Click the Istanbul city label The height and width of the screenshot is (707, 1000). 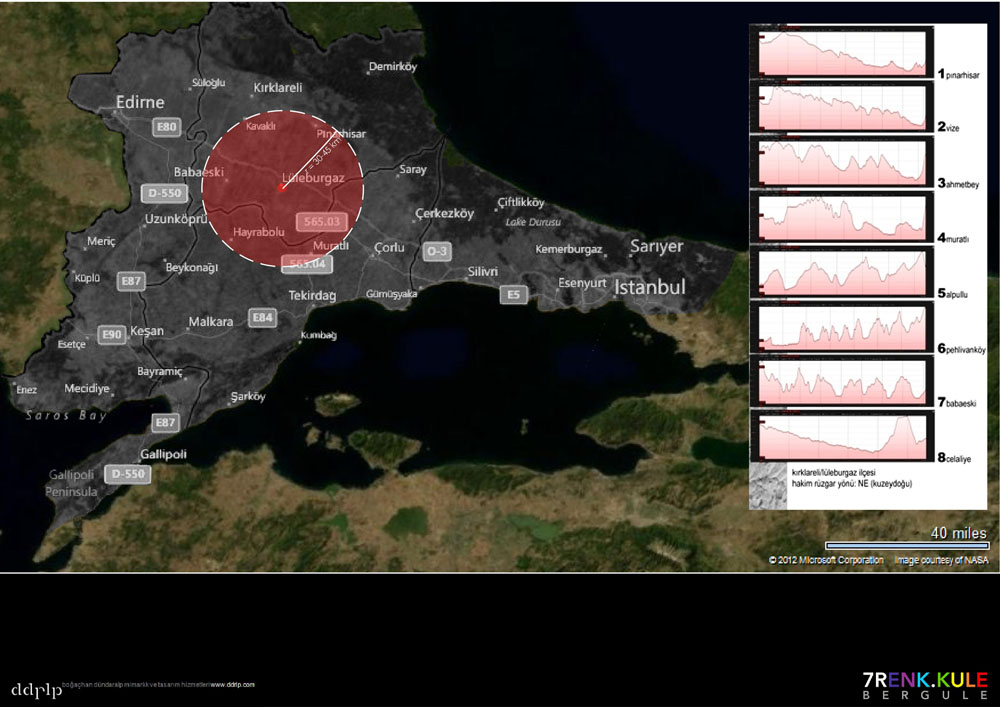(x=651, y=287)
